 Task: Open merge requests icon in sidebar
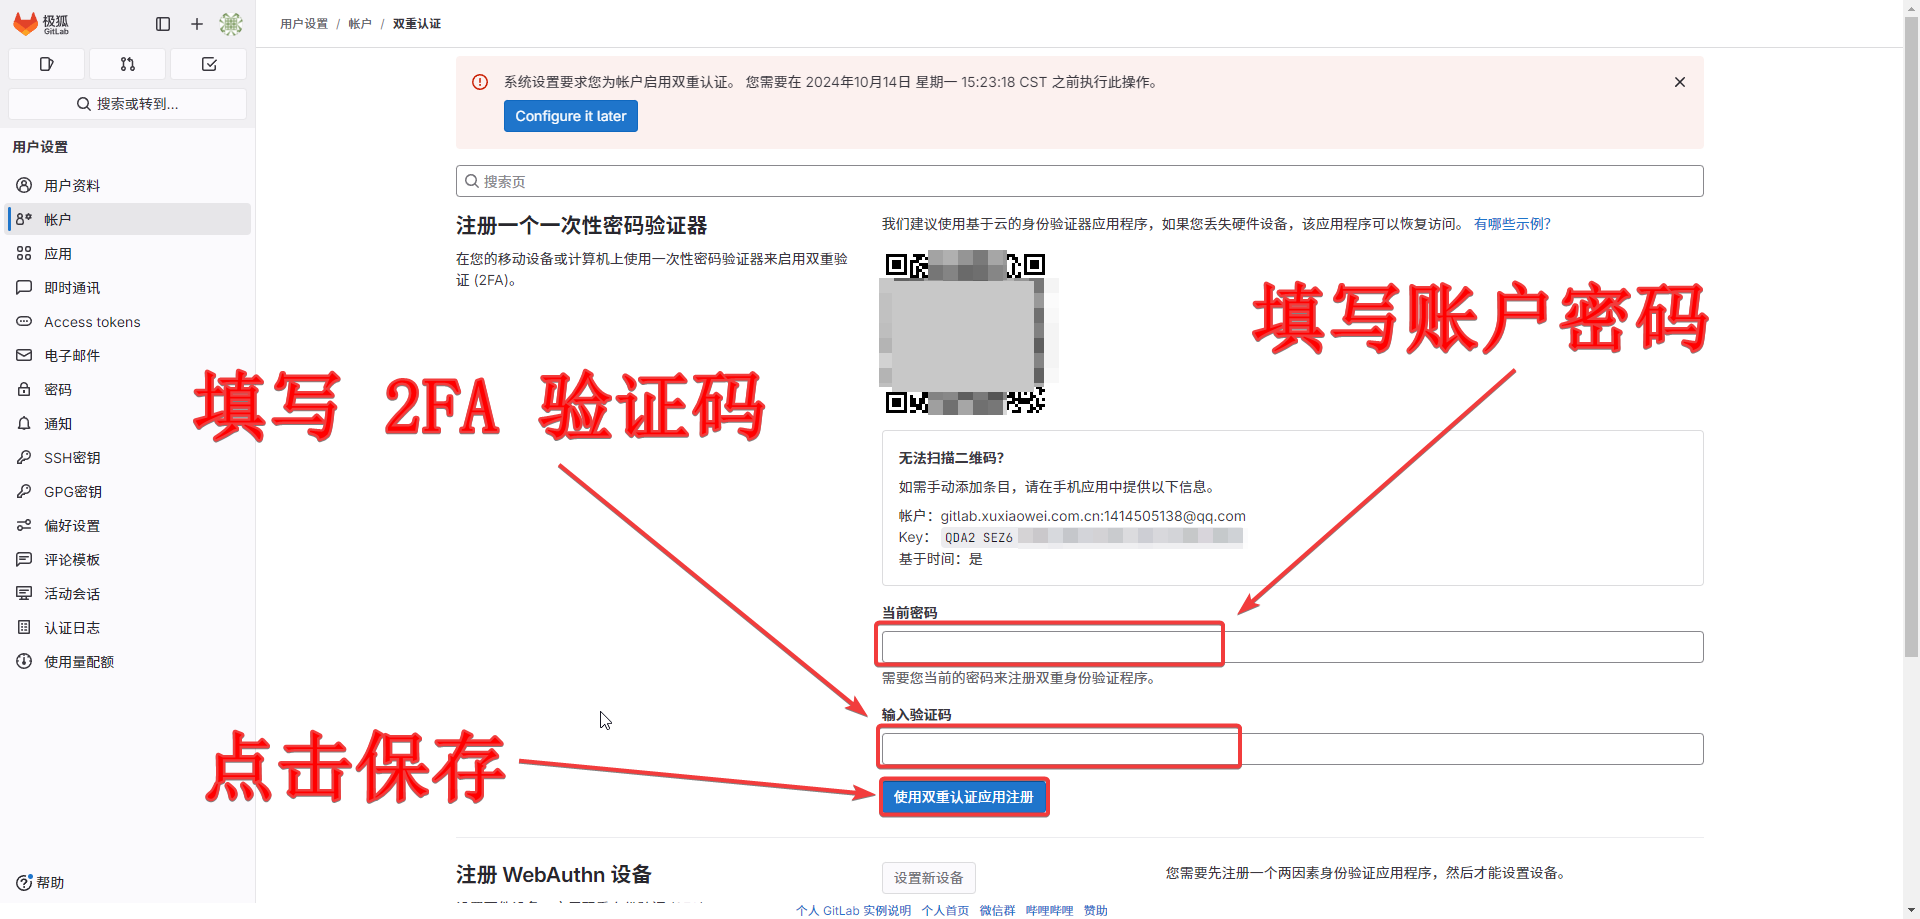point(127,64)
